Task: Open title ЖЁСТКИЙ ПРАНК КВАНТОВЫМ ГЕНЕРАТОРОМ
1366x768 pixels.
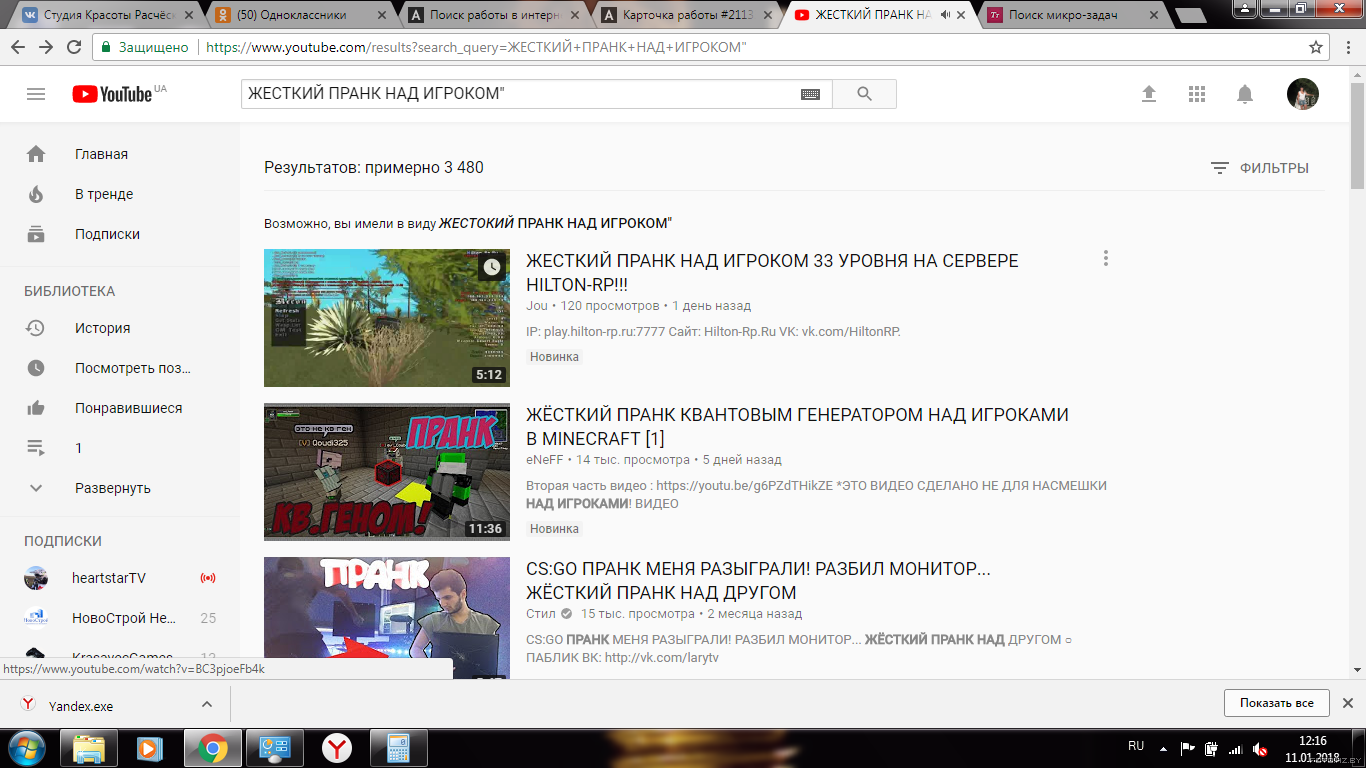Action: tap(797, 427)
